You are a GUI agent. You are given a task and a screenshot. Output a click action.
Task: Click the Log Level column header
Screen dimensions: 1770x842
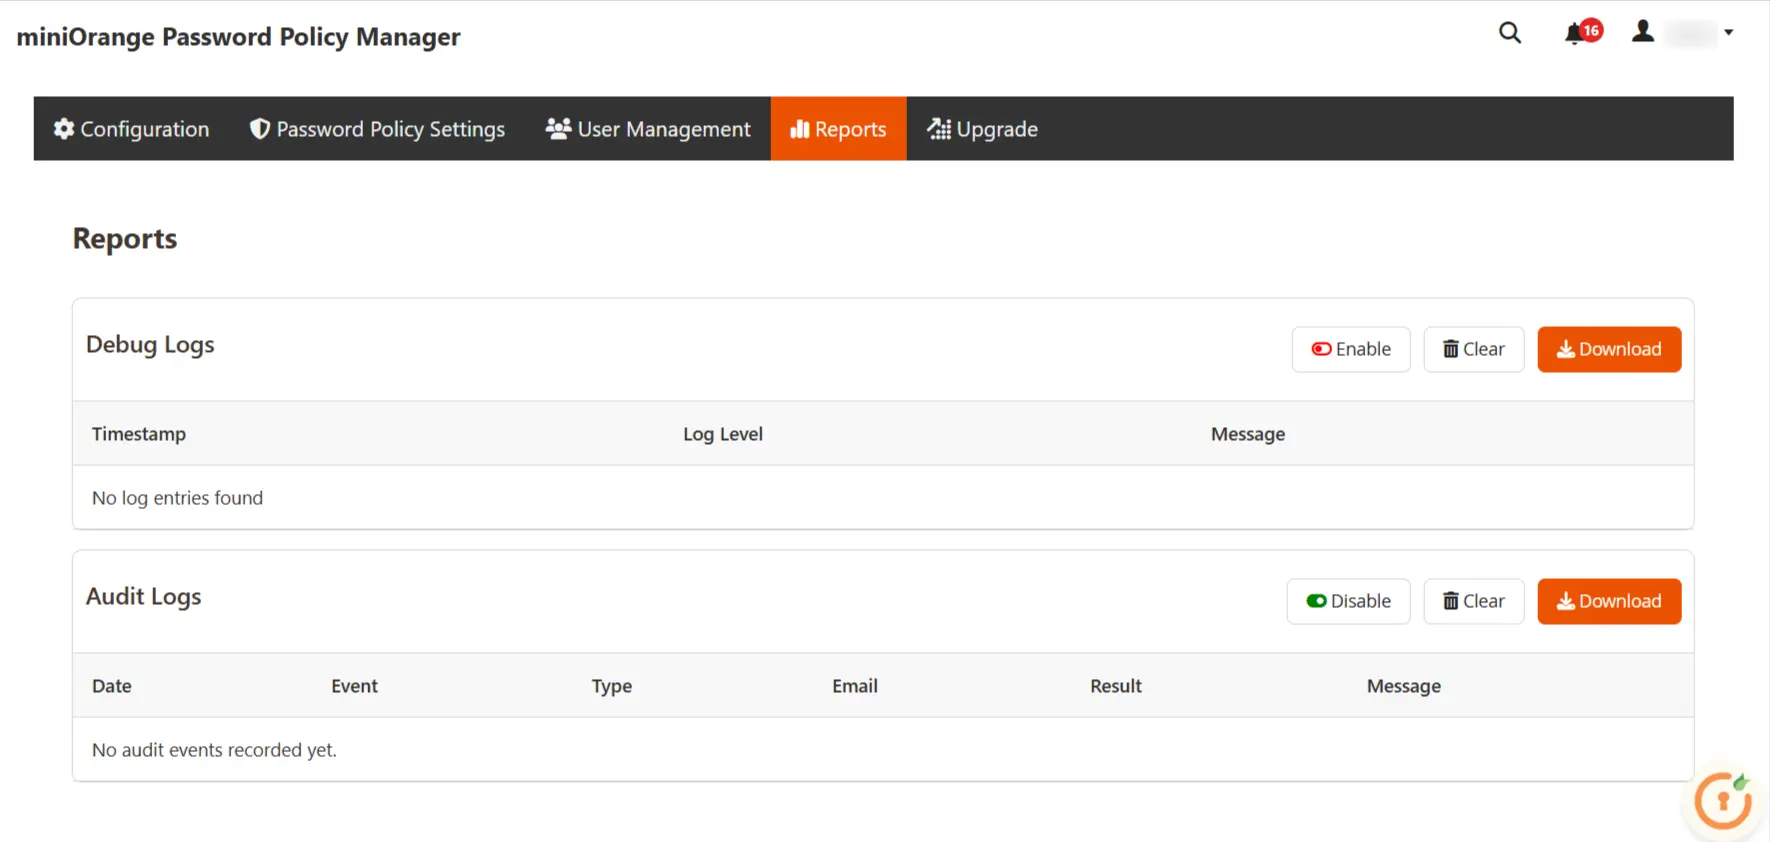click(x=723, y=434)
